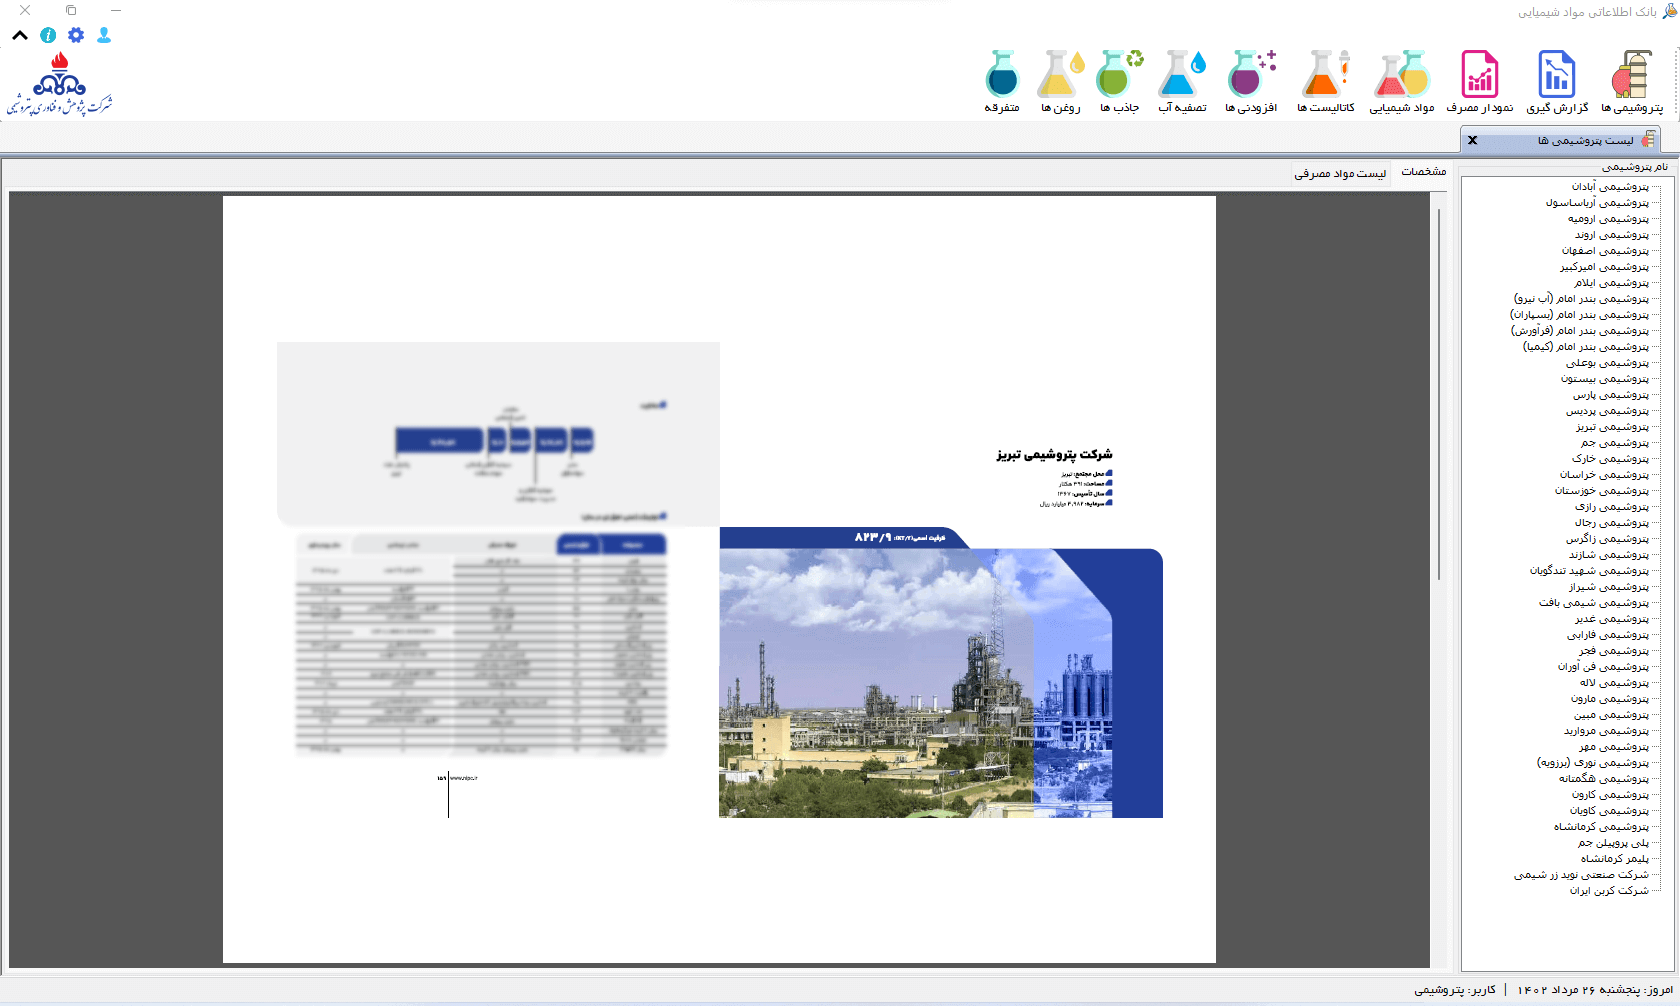Select پتروشیمی بیستون in the list
The image size is (1680, 1006).
click(1605, 379)
